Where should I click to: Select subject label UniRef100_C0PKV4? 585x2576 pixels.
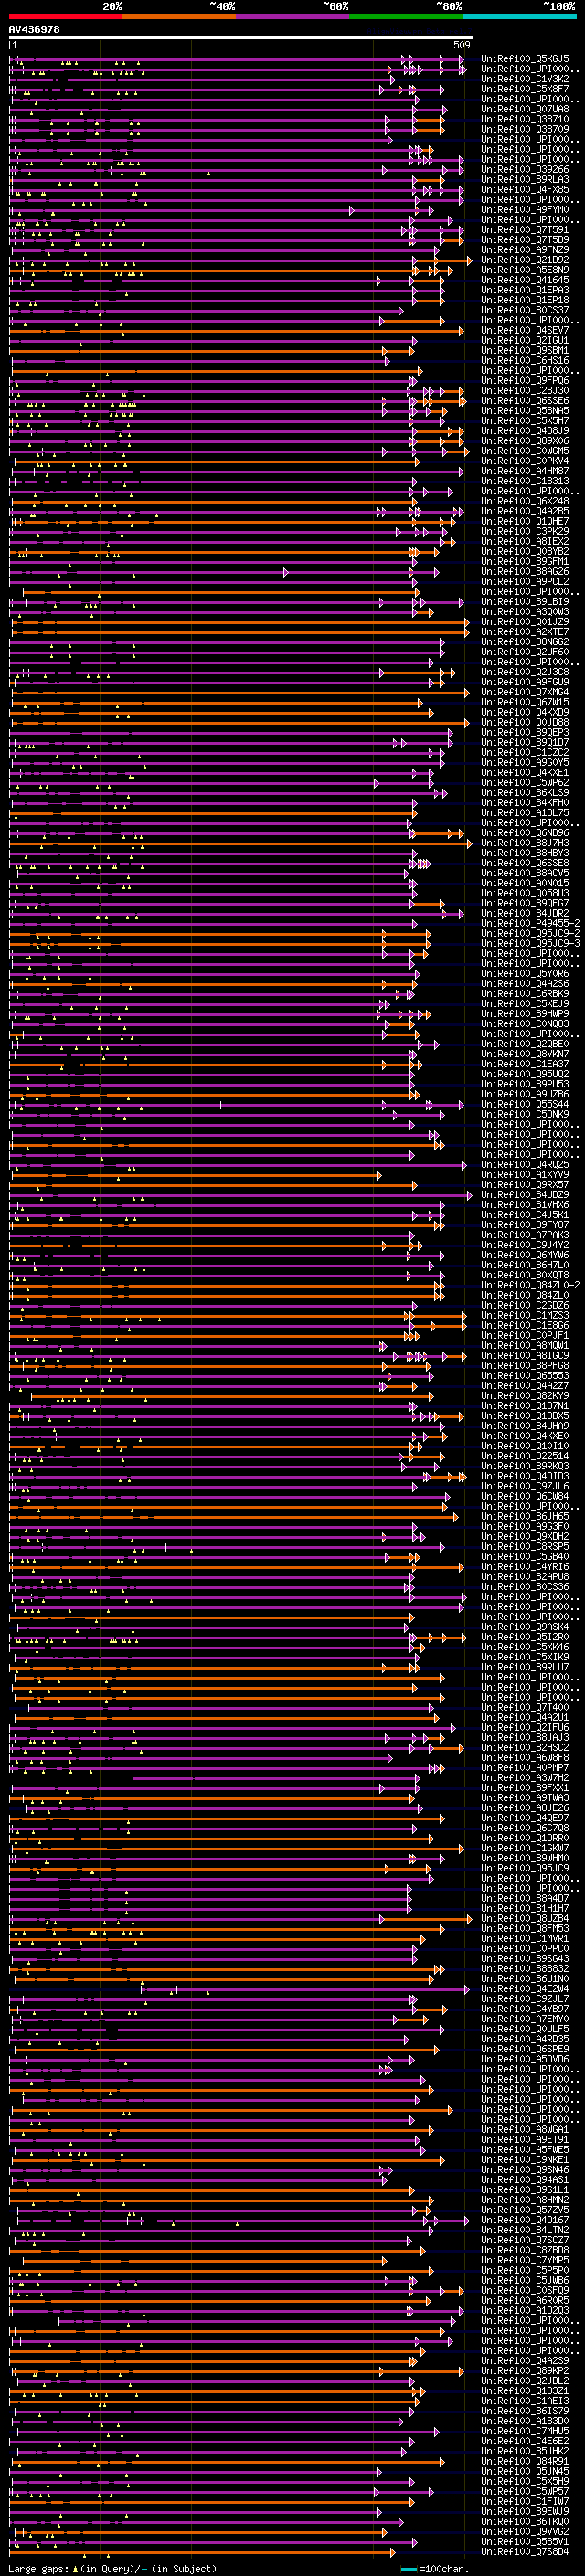click(525, 461)
